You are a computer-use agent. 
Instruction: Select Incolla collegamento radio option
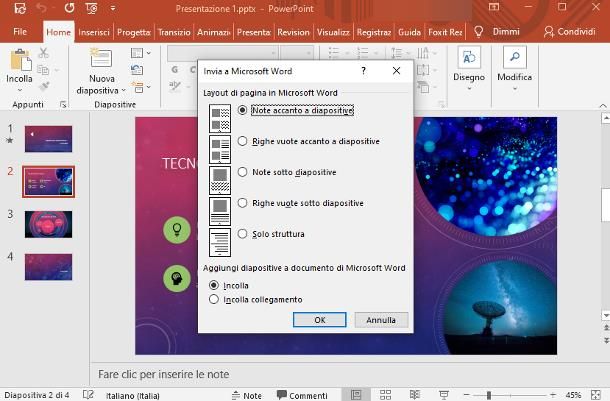click(x=256, y=299)
